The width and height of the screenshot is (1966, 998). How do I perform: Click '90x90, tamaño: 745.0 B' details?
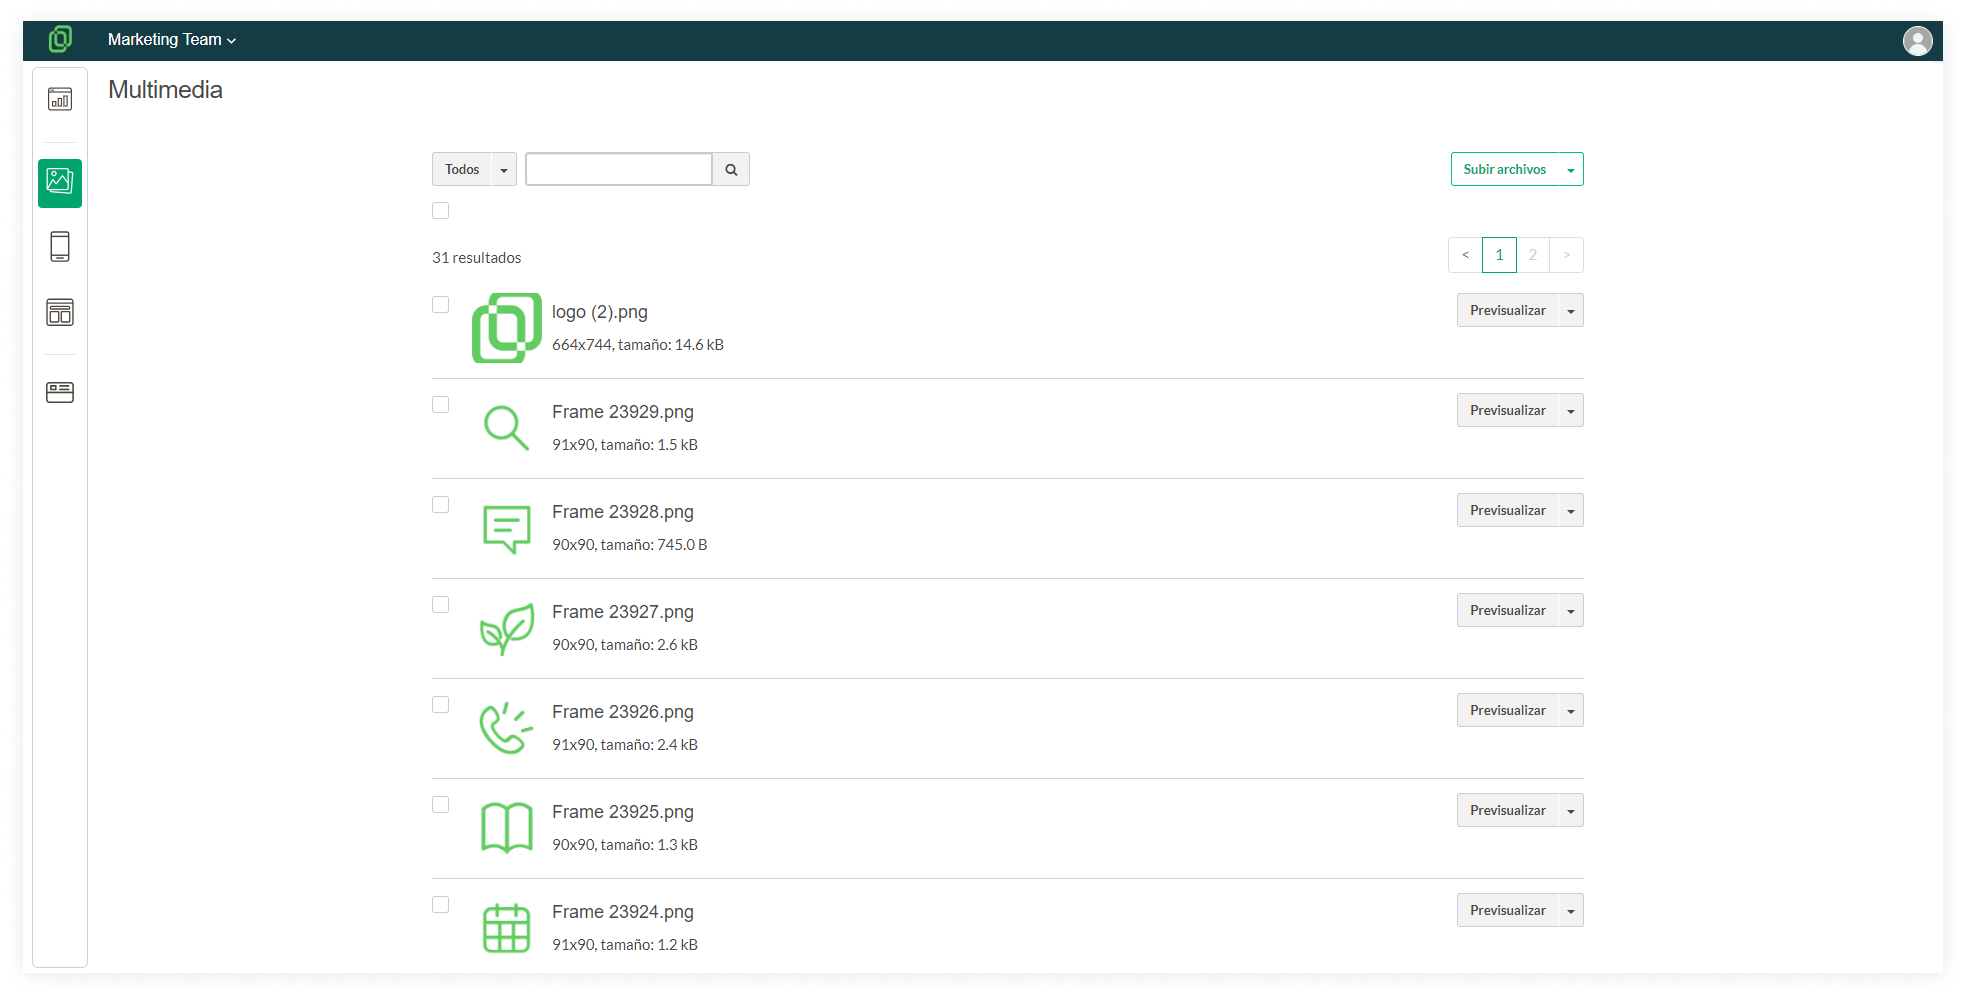pos(630,545)
